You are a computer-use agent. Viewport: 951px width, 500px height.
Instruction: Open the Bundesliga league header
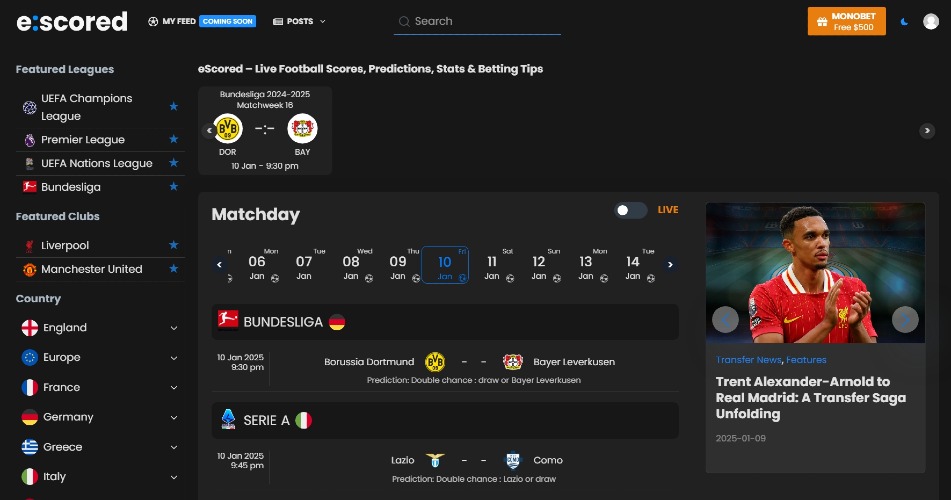tap(445, 322)
